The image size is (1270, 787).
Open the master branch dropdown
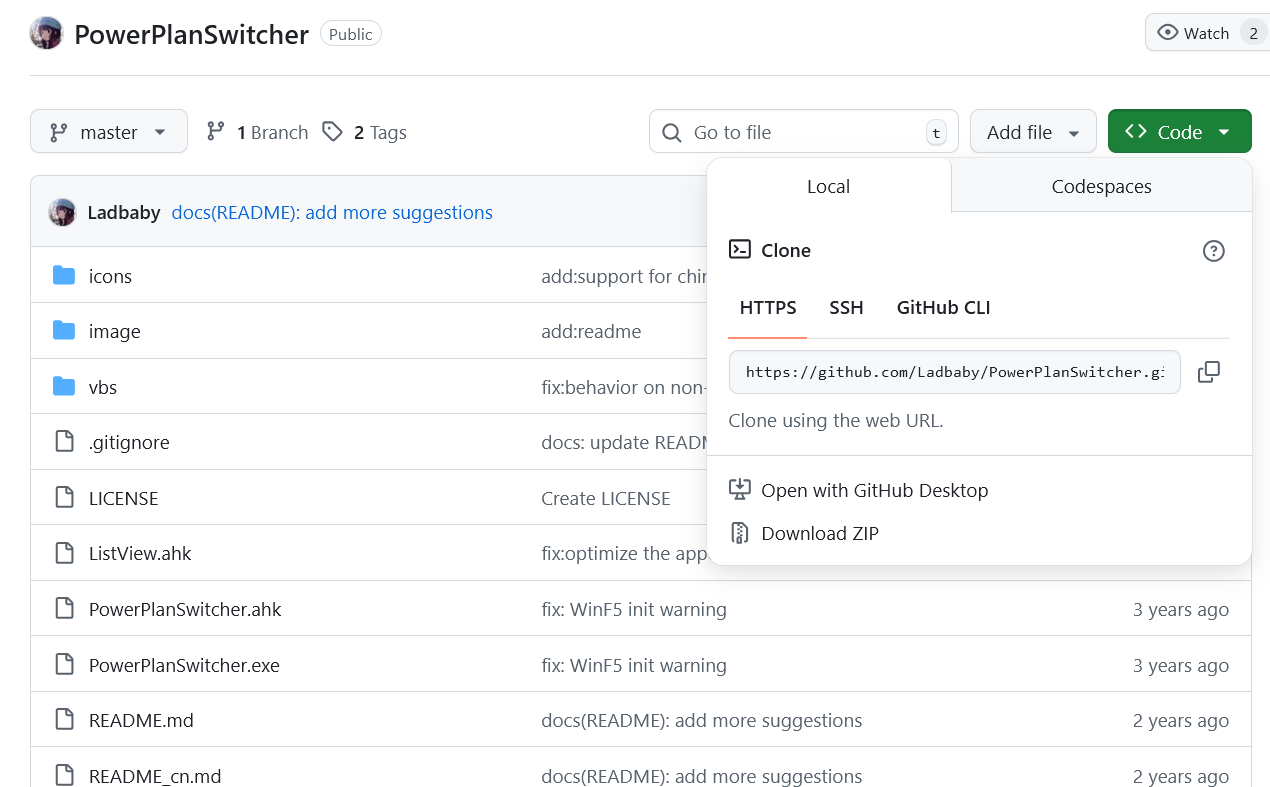click(x=109, y=132)
